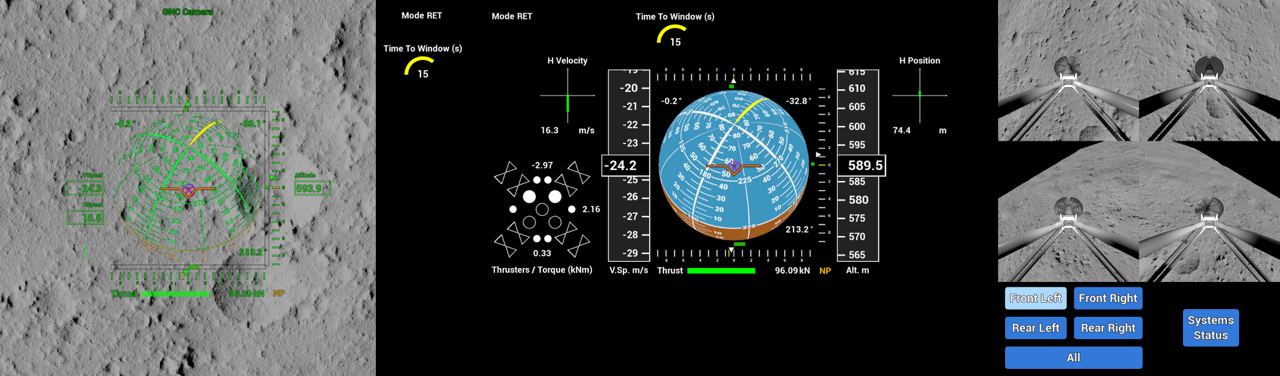Click the 610 mark on the altitude tape
The image size is (1280, 376).
click(857, 89)
